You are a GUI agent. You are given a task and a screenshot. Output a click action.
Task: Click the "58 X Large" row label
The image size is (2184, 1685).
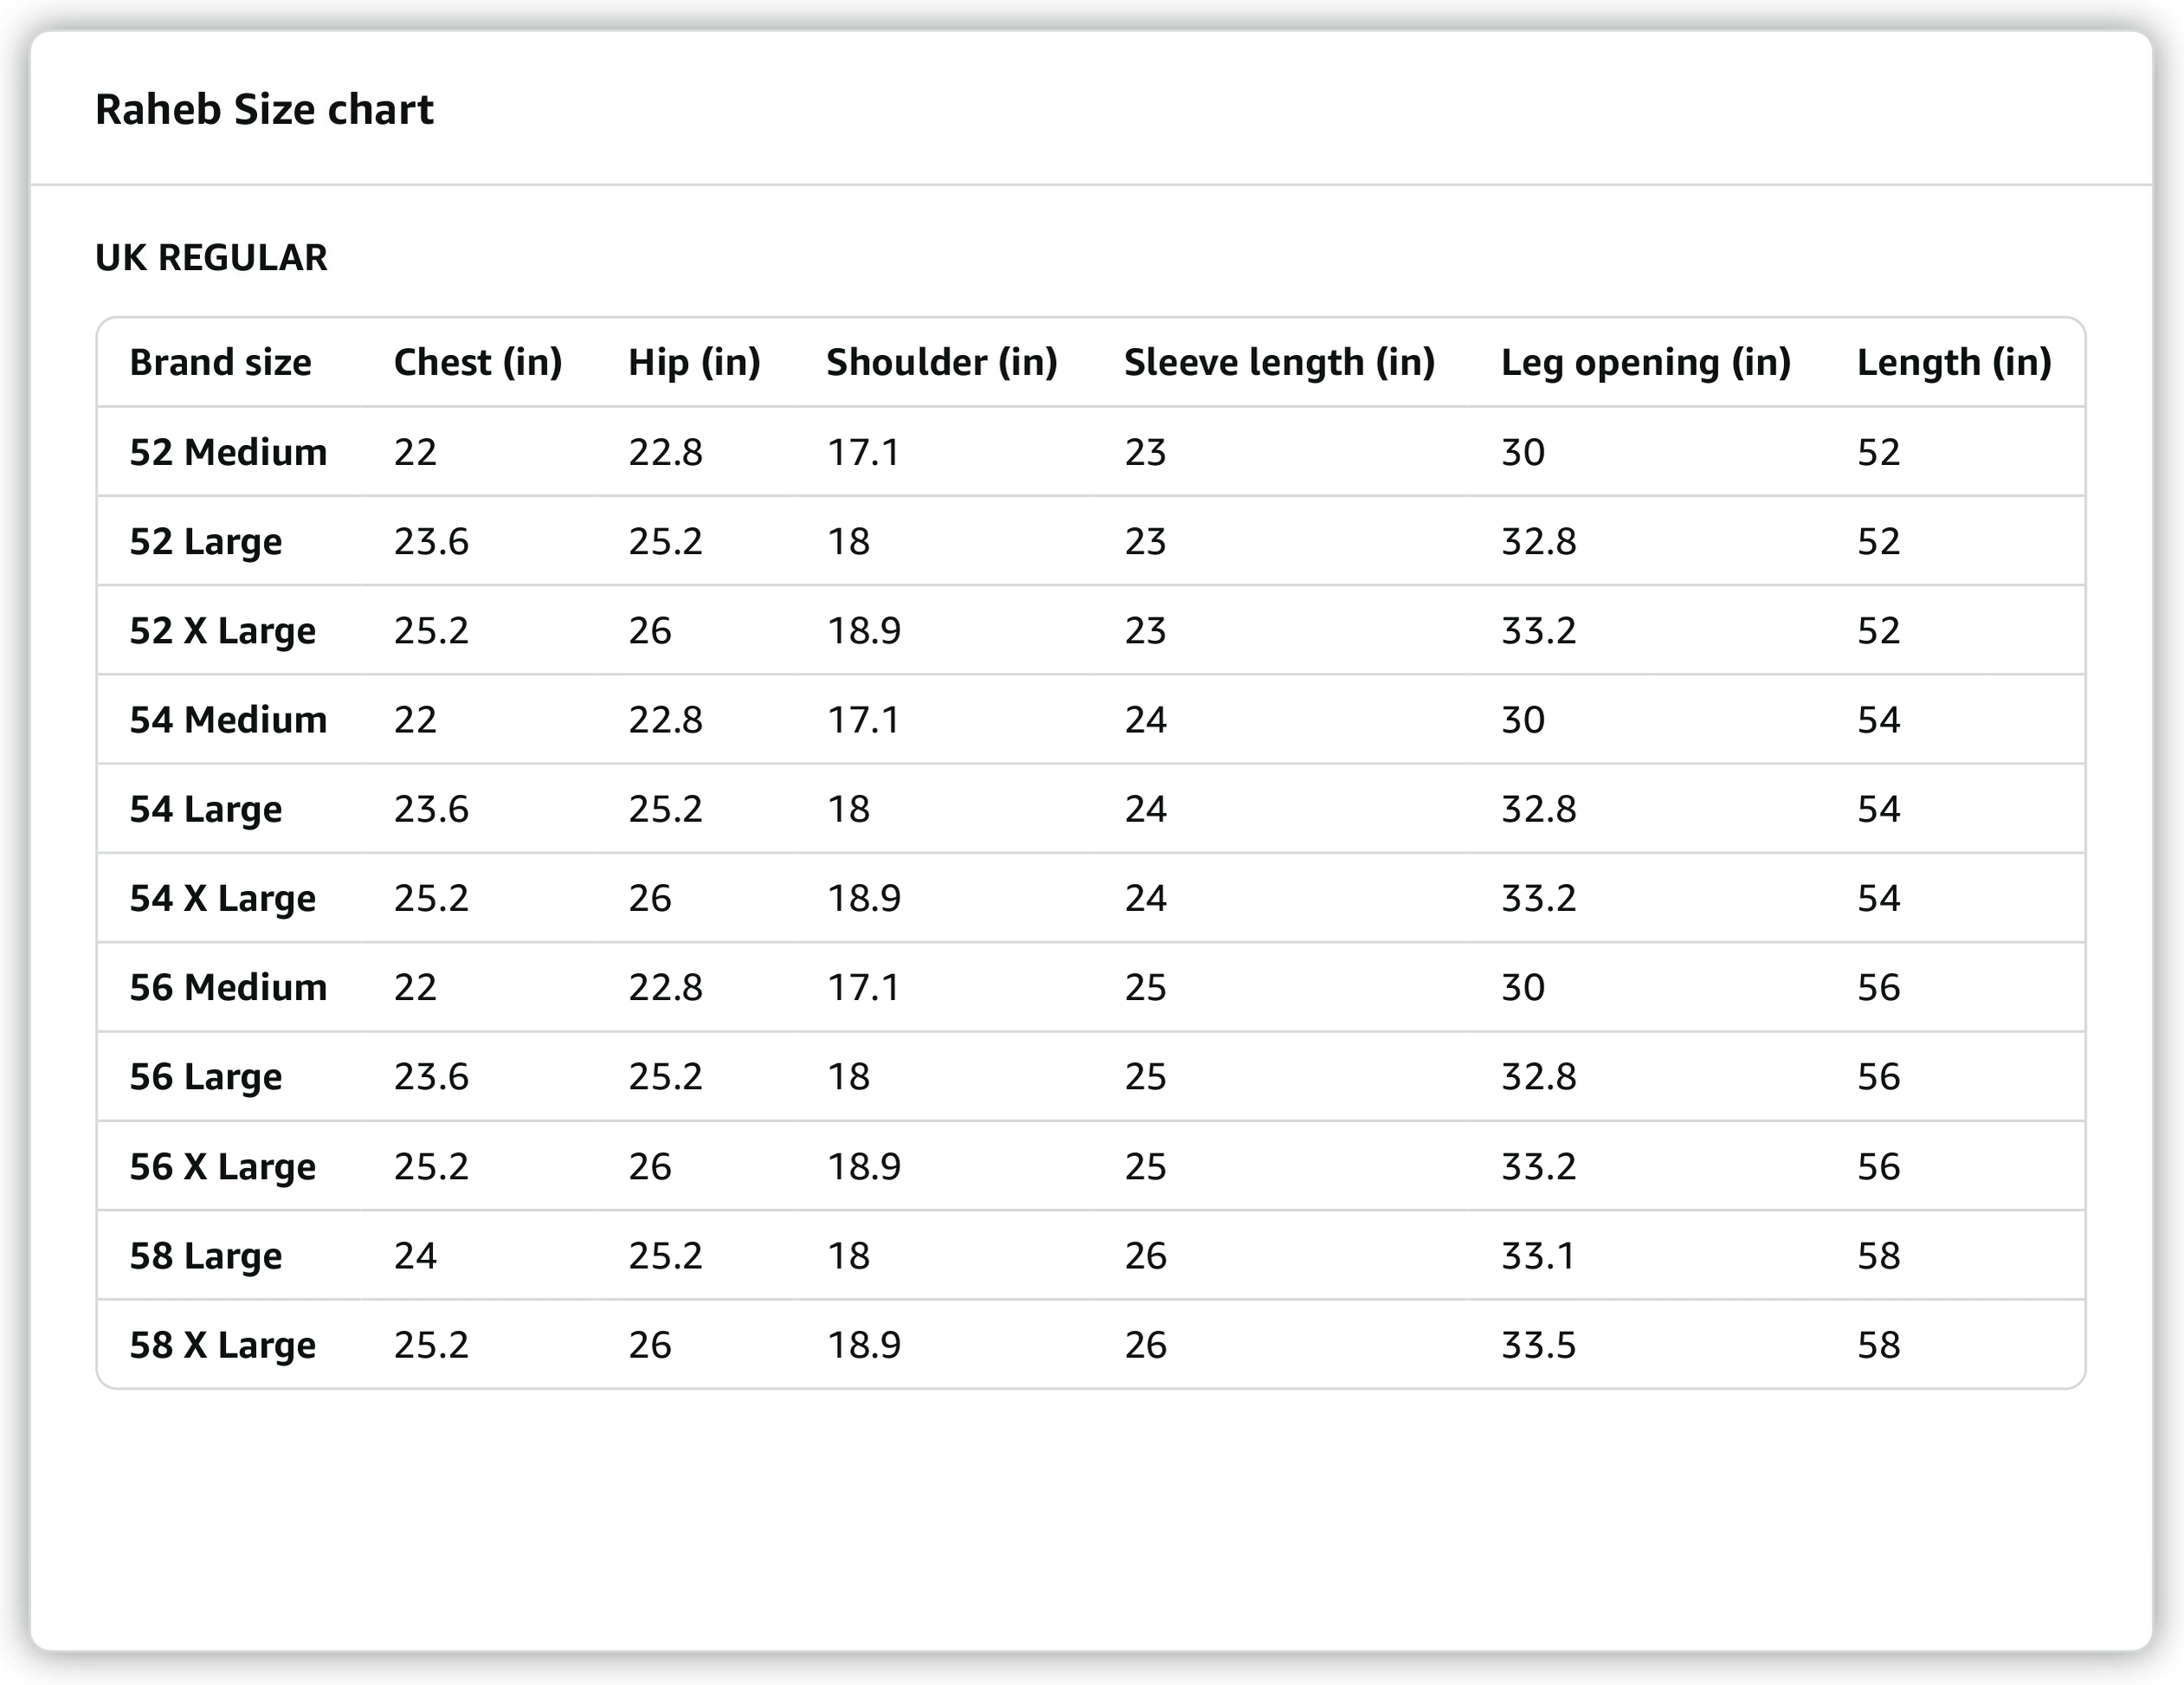tap(222, 1345)
